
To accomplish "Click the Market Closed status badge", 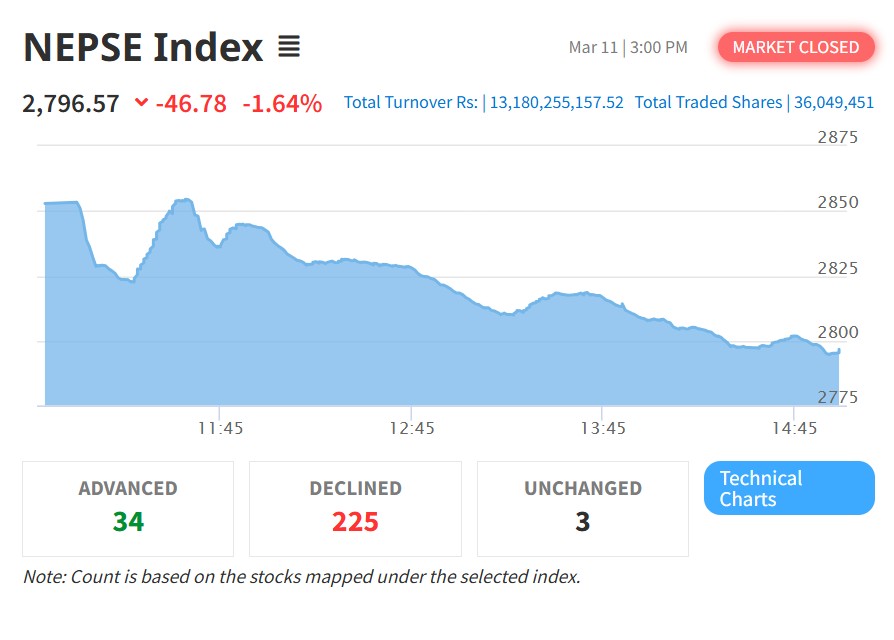I will tap(795, 47).
